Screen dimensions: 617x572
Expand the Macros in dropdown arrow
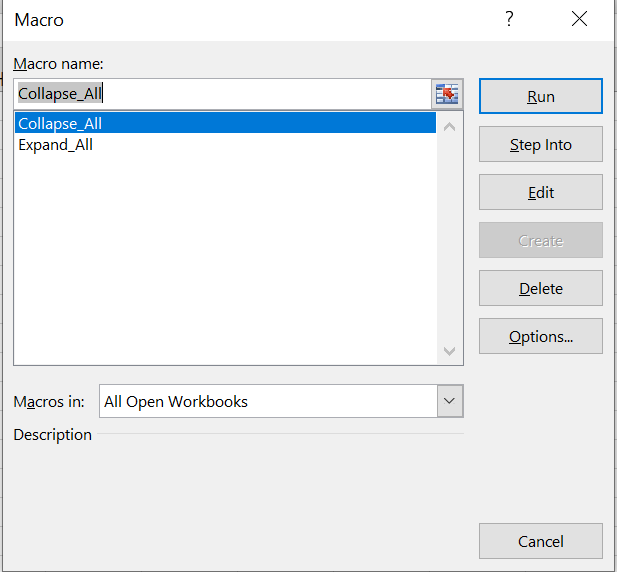point(450,401)
